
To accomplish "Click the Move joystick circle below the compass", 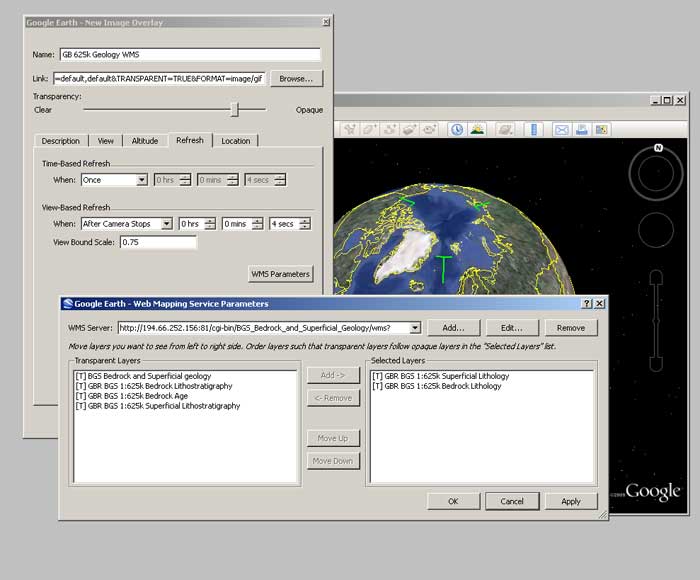I will pyautogui.click(x=655, y=230).
